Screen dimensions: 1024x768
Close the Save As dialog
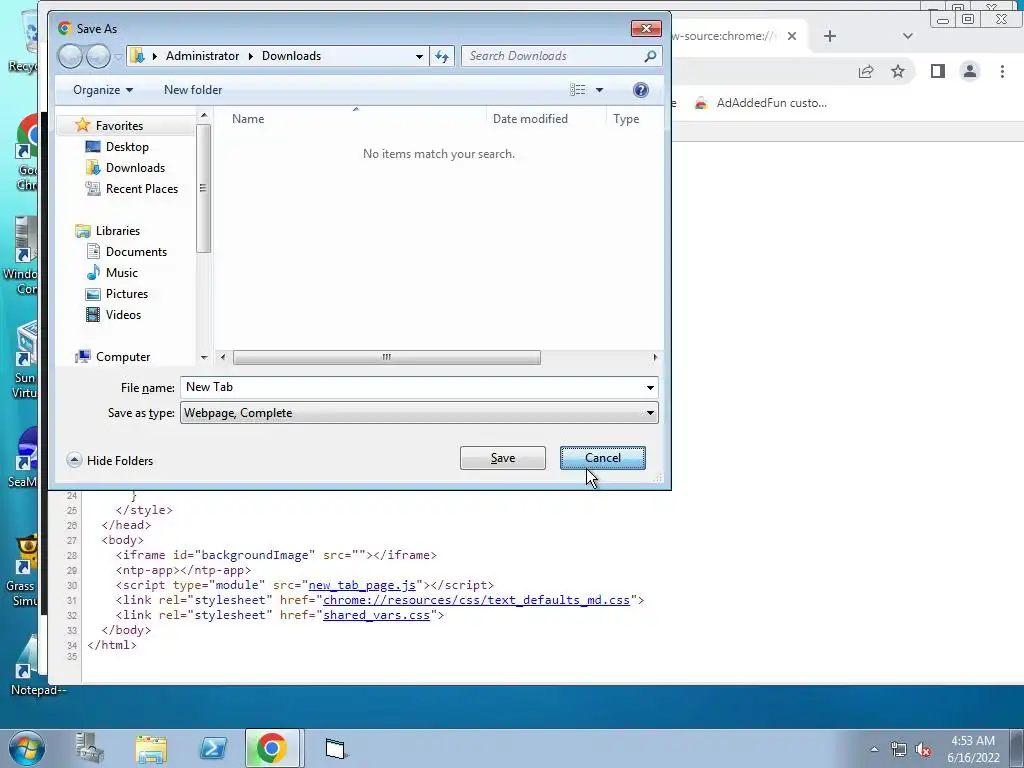(646, 29)
